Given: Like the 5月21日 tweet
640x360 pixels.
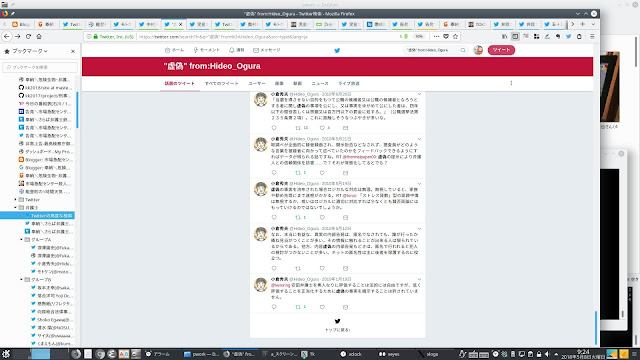Looking at the screenshot, I should pos(322,173).
